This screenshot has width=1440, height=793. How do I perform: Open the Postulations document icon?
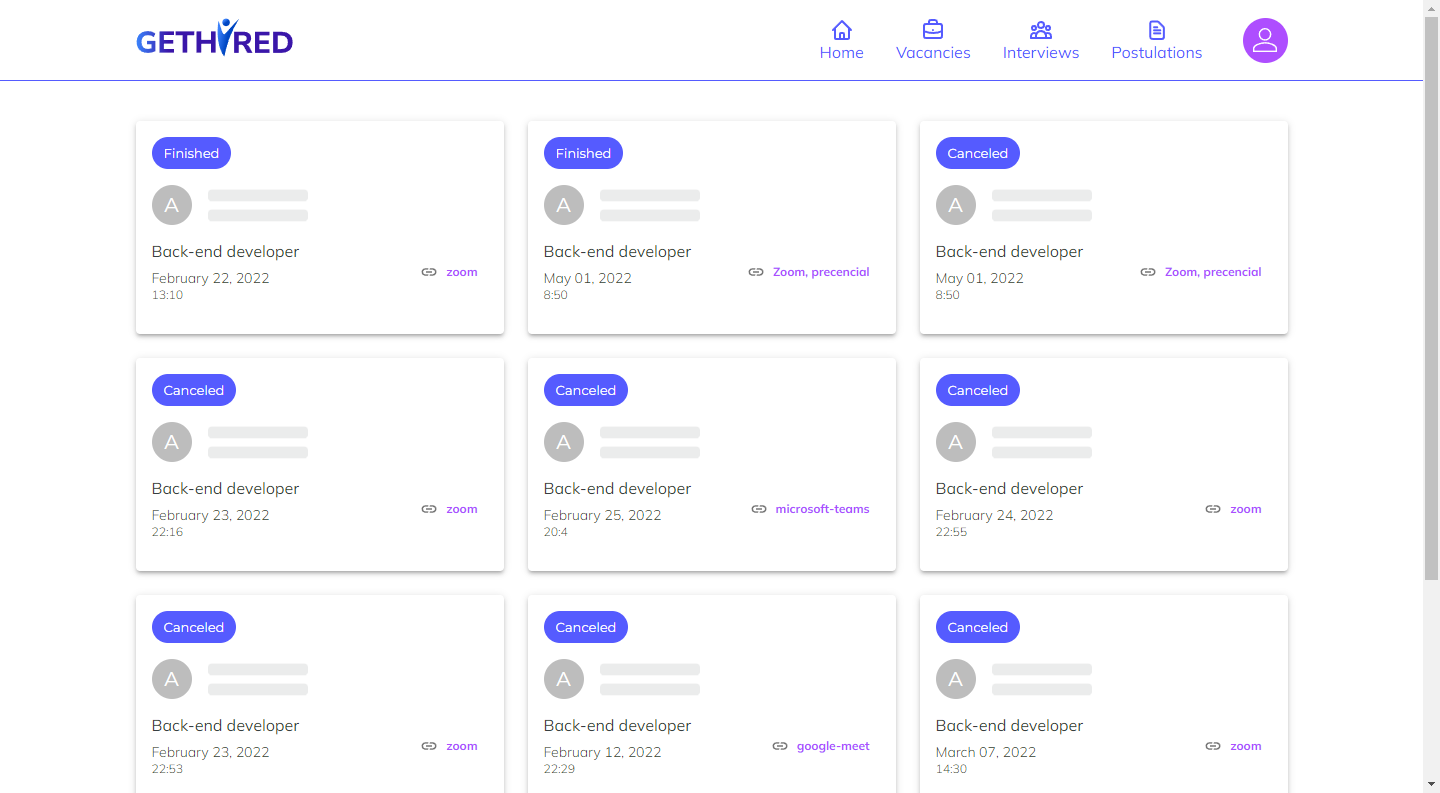[x=1156, y=30]
